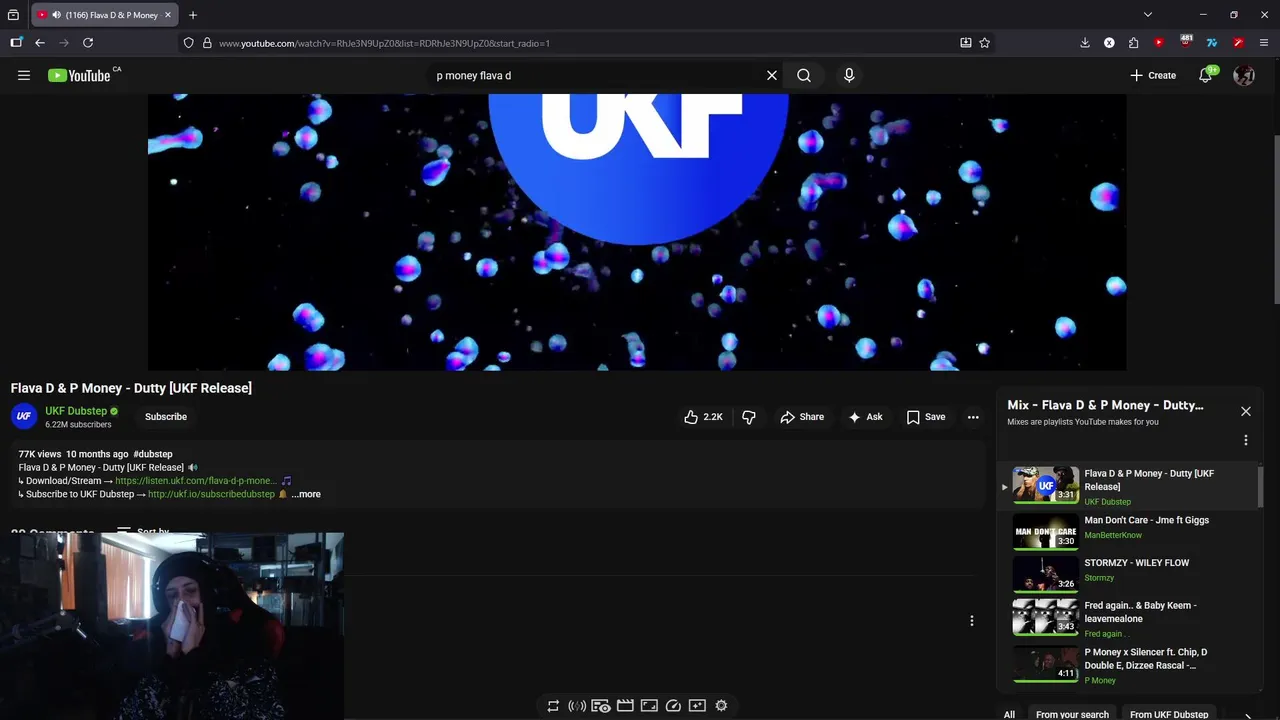Click the page scrollbar thumb
This screenshot has height=720, width=1280.
[x=1275, y=218]
